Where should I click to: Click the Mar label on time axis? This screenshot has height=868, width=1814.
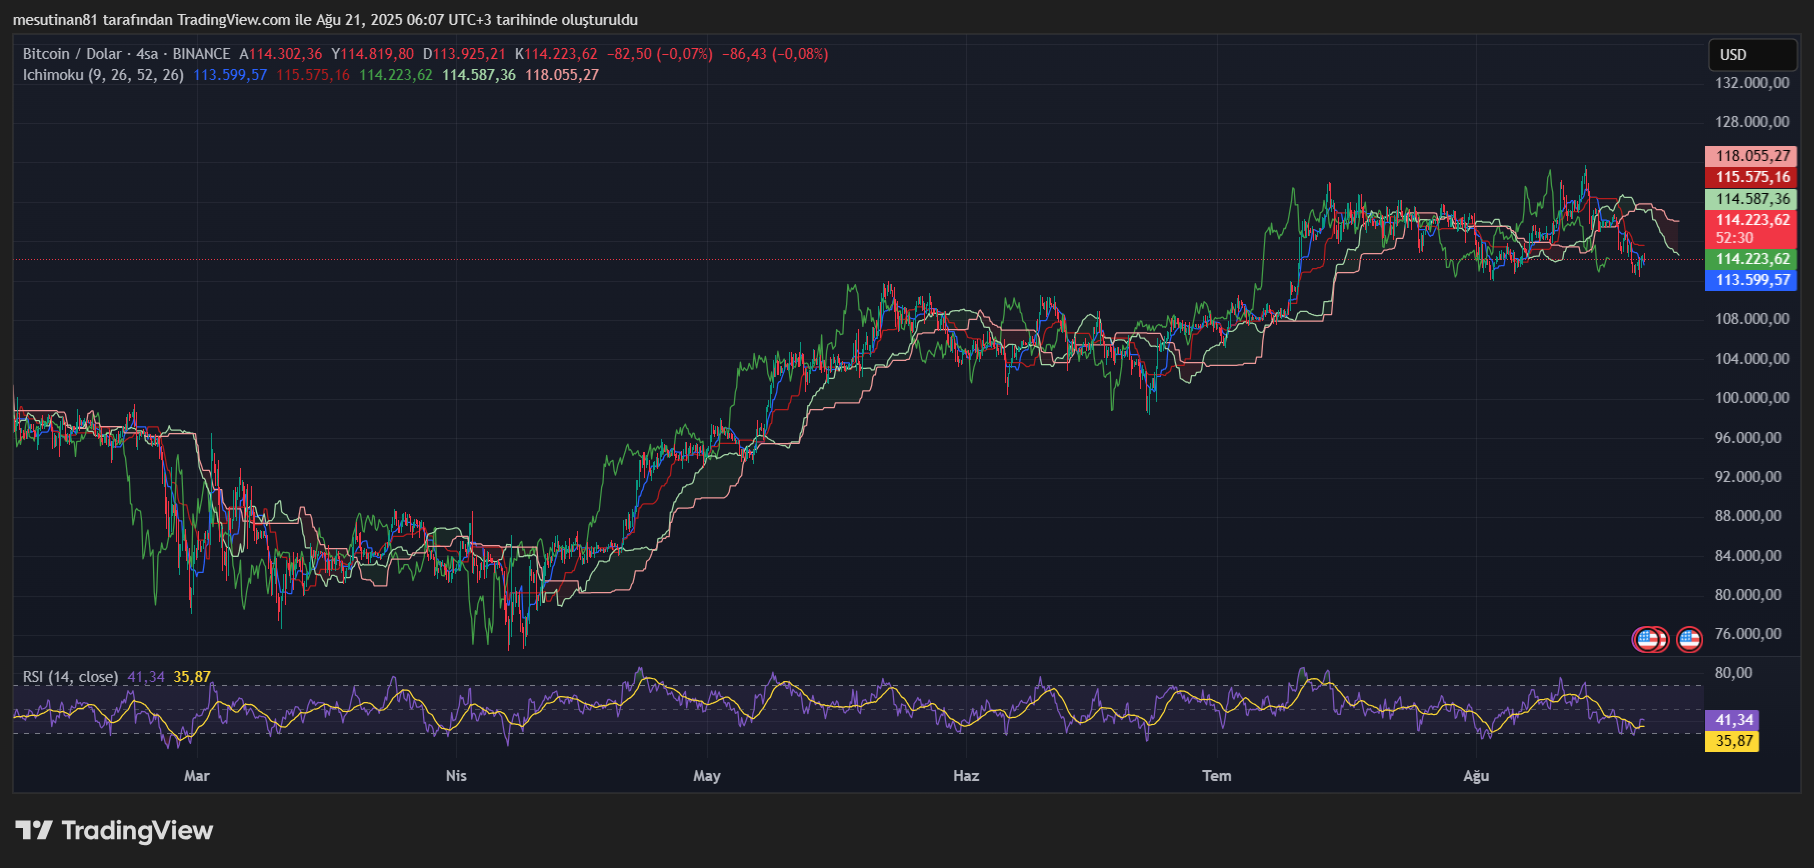[197, 776]
